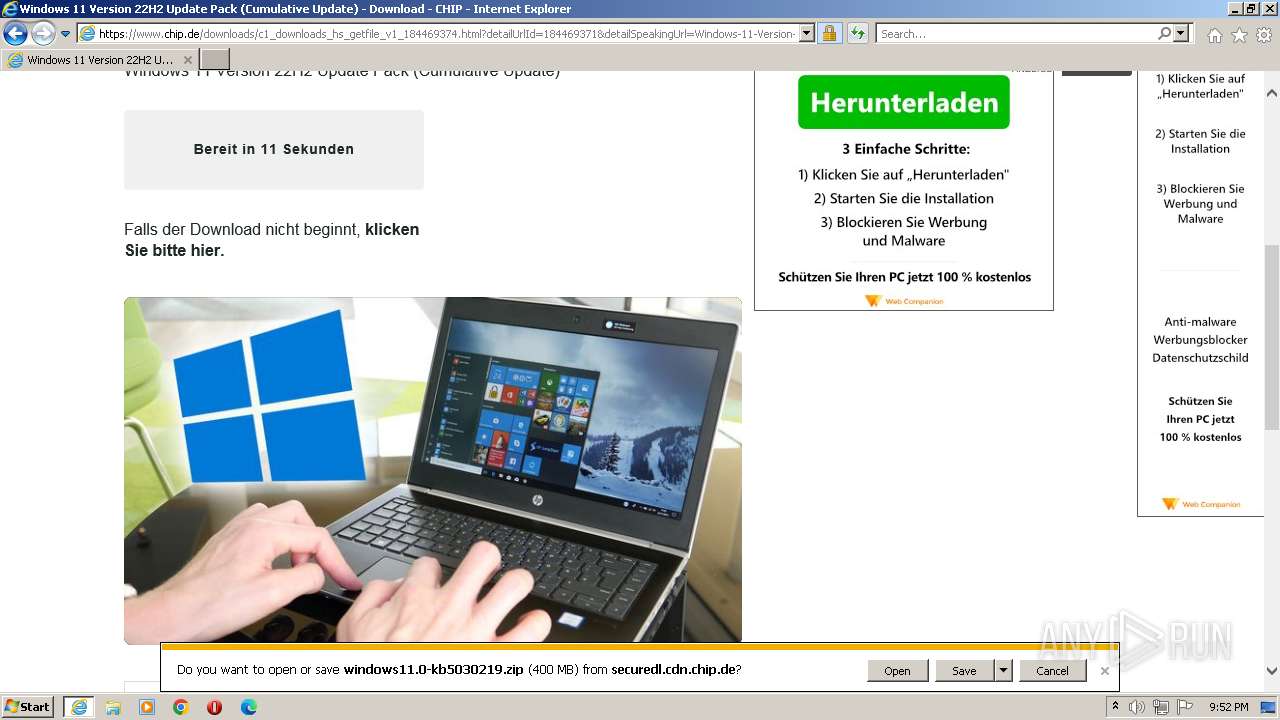Click the search magnifier icon

1164,34
